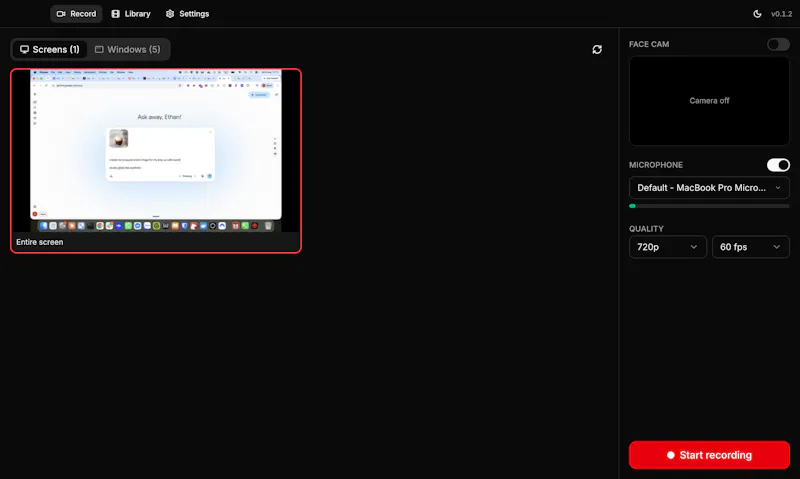Click the microphone level meter

point(709,206)
